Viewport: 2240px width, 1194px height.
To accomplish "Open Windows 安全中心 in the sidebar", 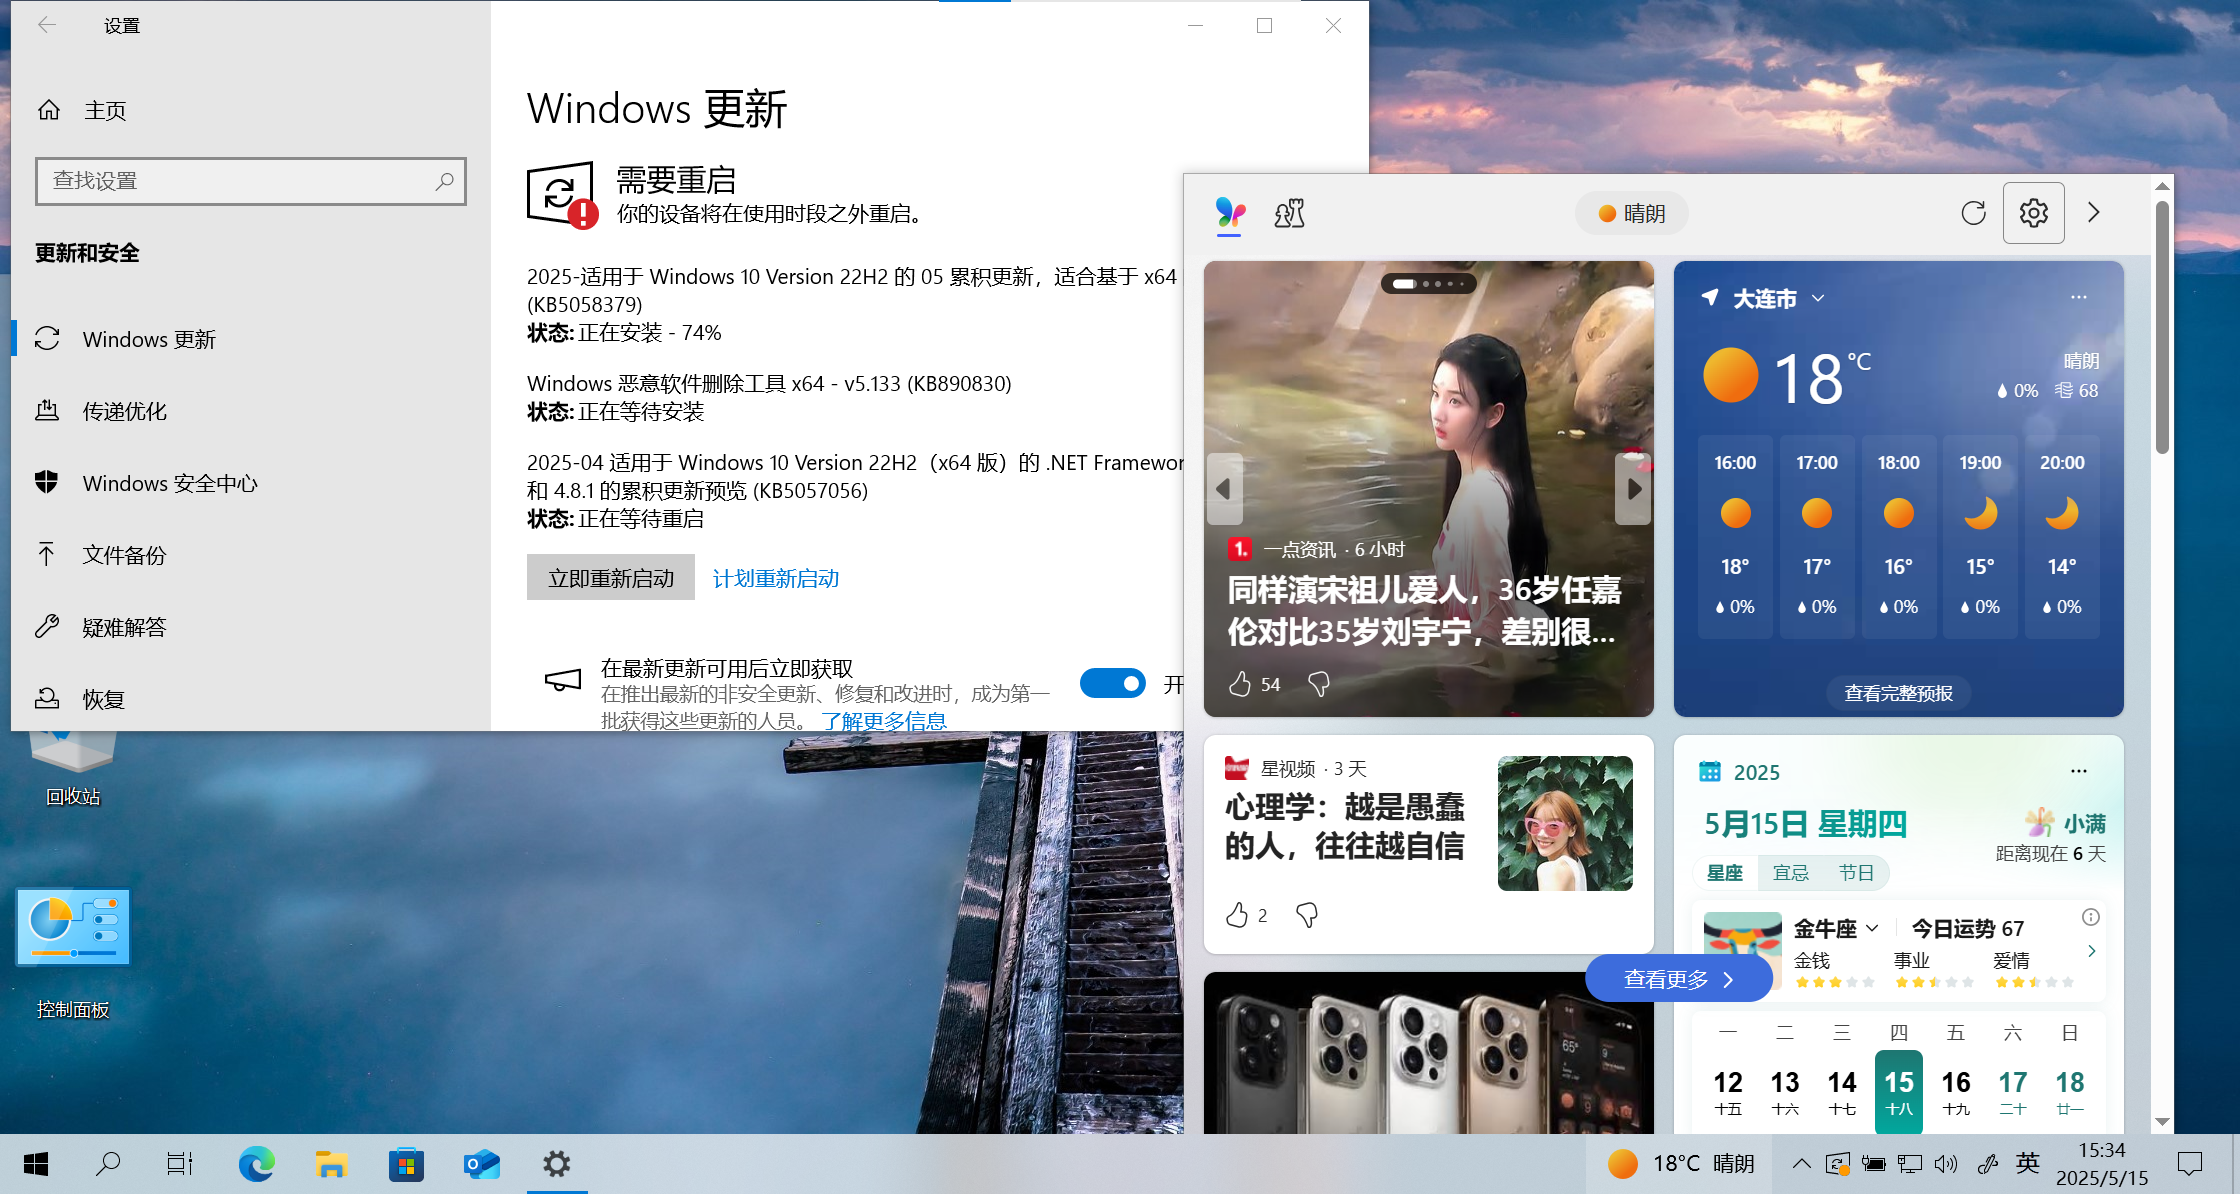I will [x=170, y=483].
